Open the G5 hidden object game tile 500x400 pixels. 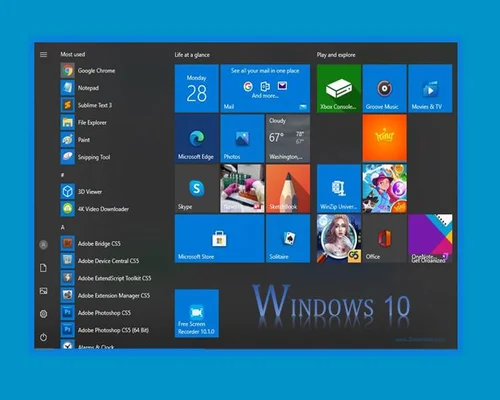pos(339,238)
